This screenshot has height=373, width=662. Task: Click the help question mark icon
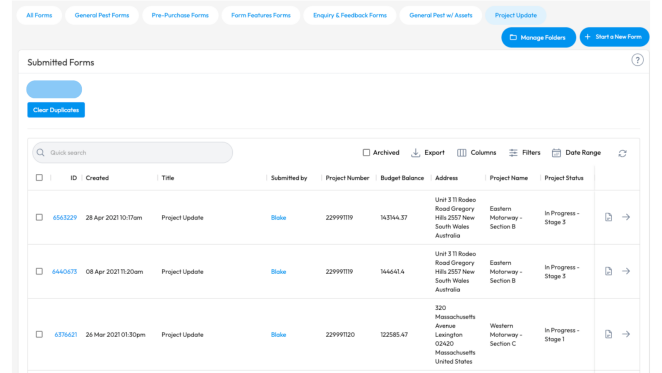pyautogui.click(x=637, y=60)
